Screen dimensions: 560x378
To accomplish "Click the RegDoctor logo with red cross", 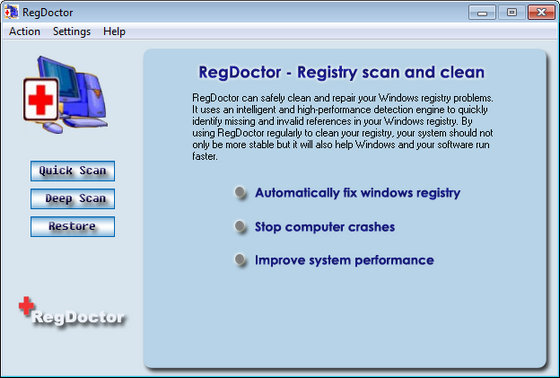I will [72, 312].
